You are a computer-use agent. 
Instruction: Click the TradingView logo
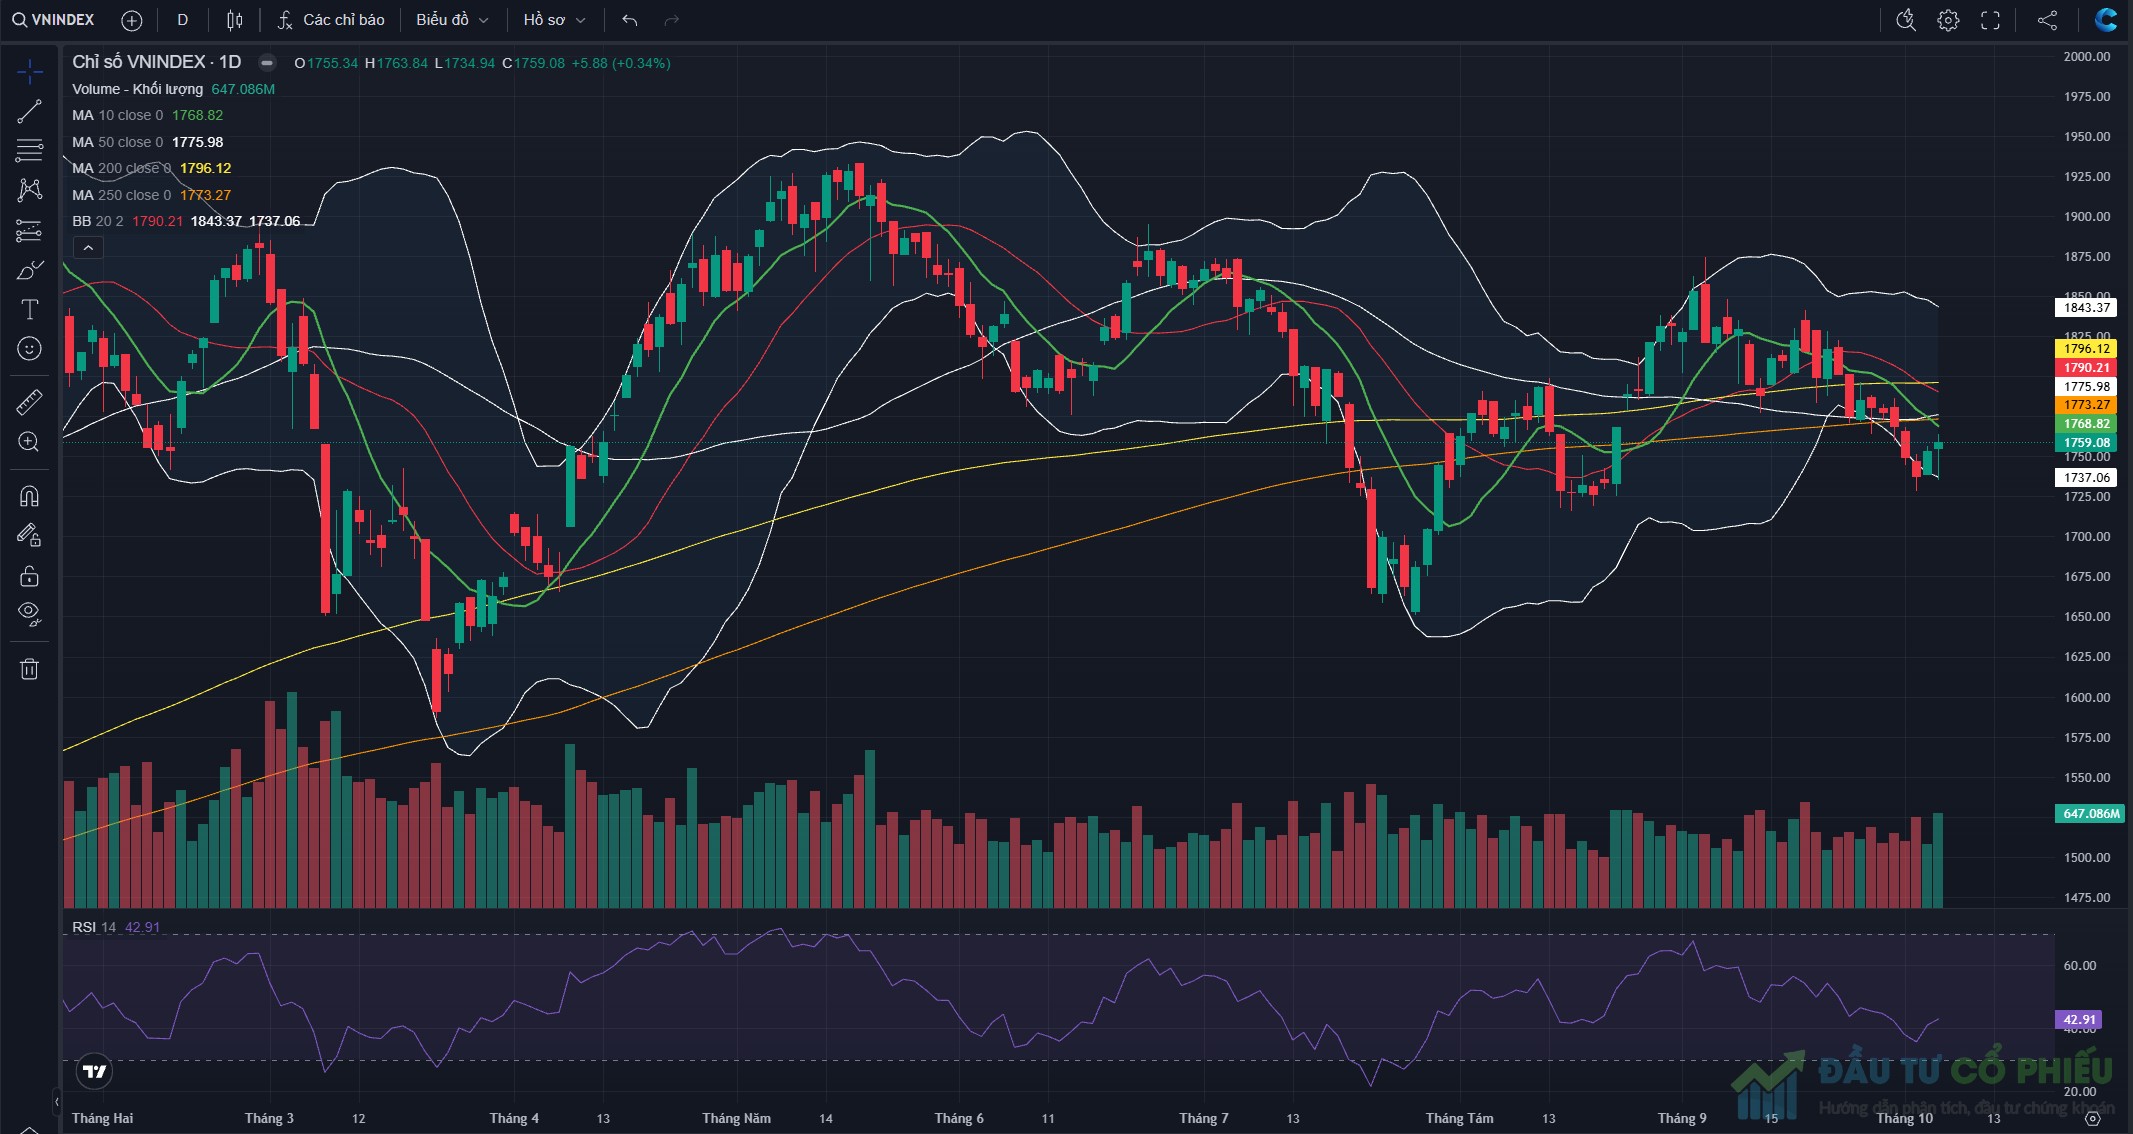click(x=95, y=1072)
